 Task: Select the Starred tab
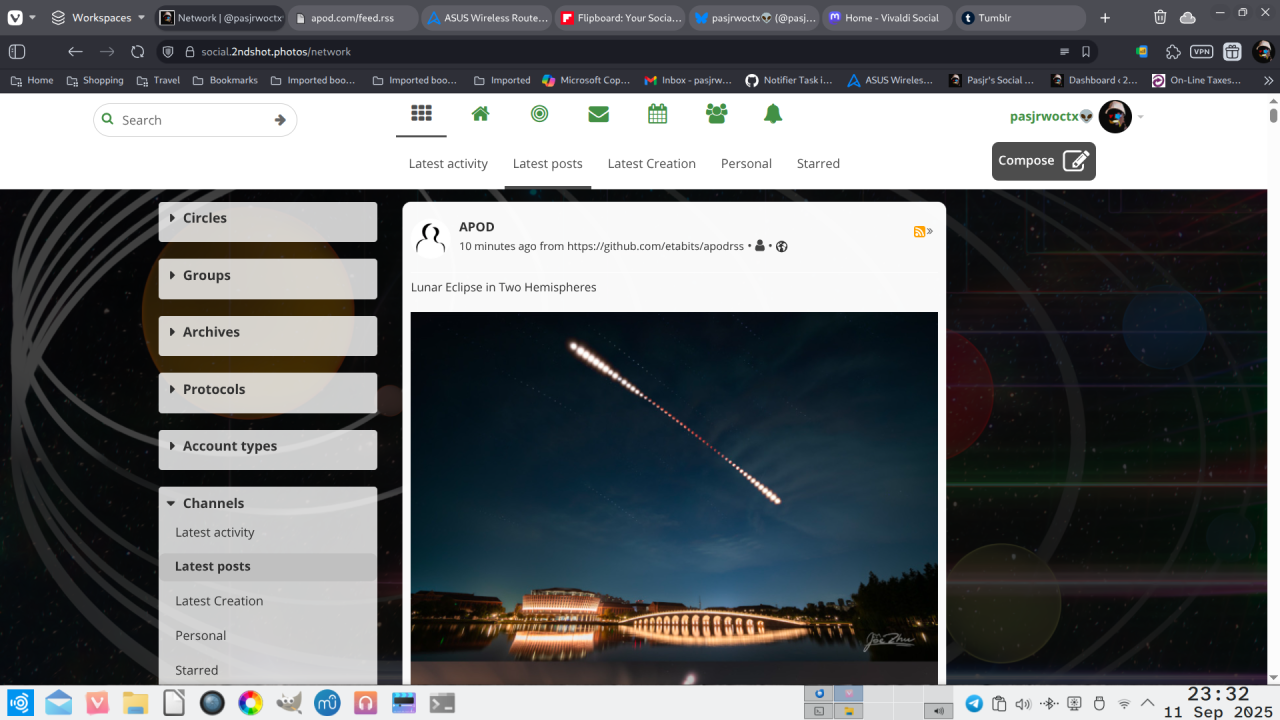coord(818,164)
